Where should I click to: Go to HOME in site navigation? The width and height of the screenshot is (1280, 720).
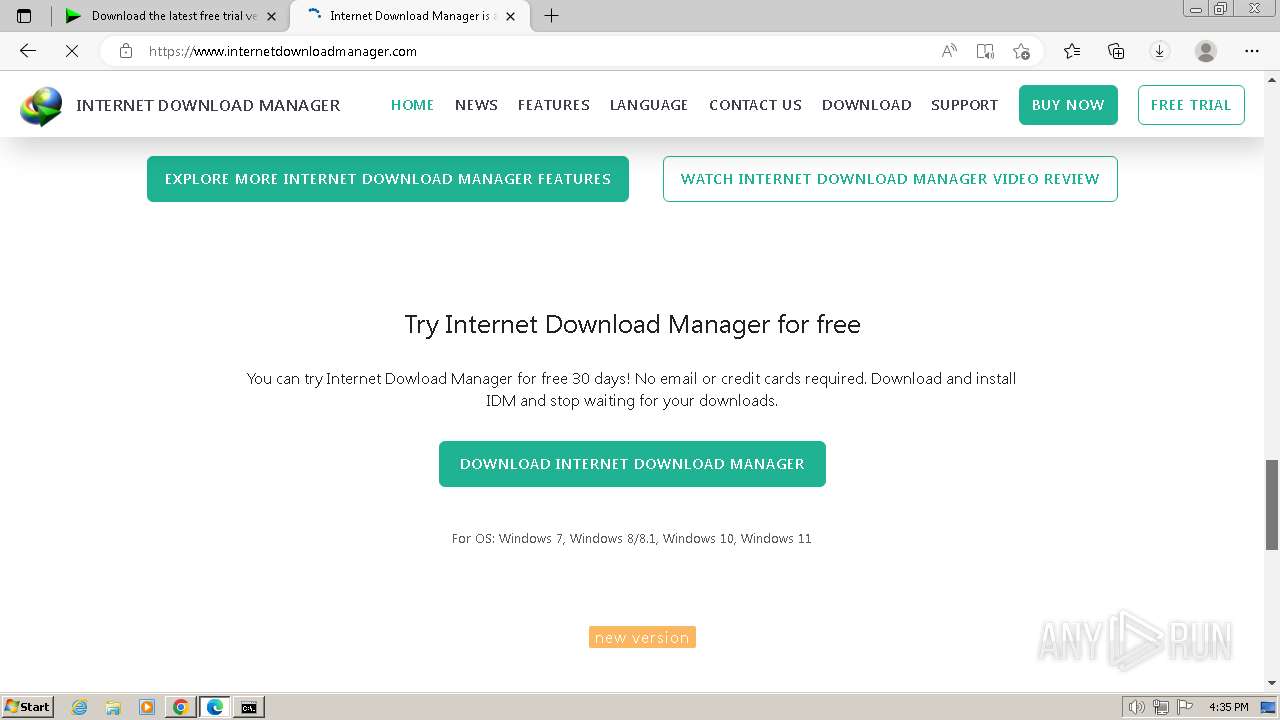[x=412, y=105]
